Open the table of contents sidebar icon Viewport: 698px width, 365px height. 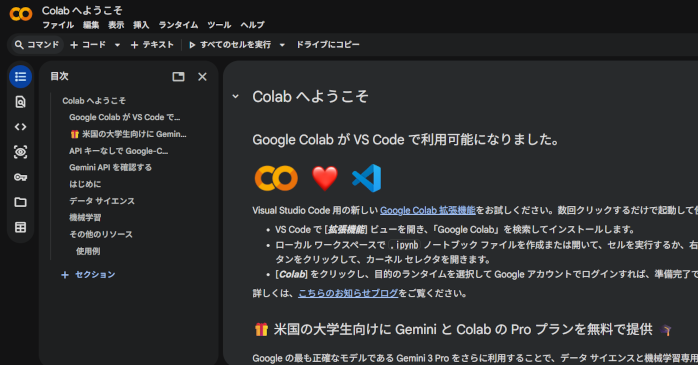(x=20, y=77)
